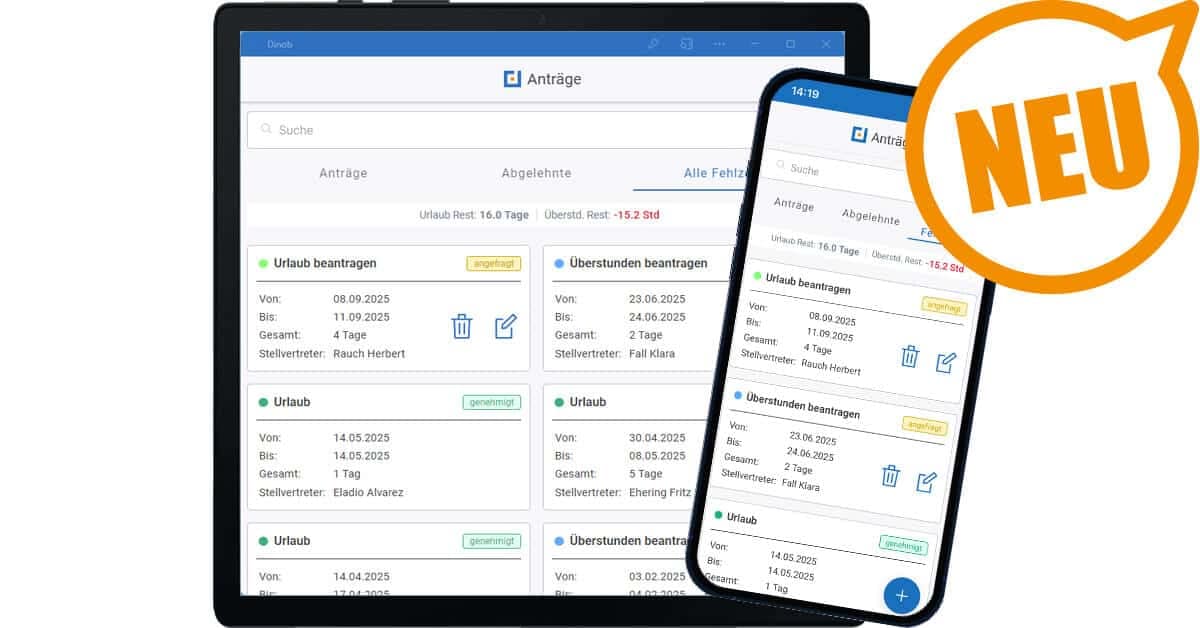Image resolution: width=1200 pixels, height=628 pixels.
Task: Open the Abgelehnte tab on the phone
Action: tap(870, 216)
